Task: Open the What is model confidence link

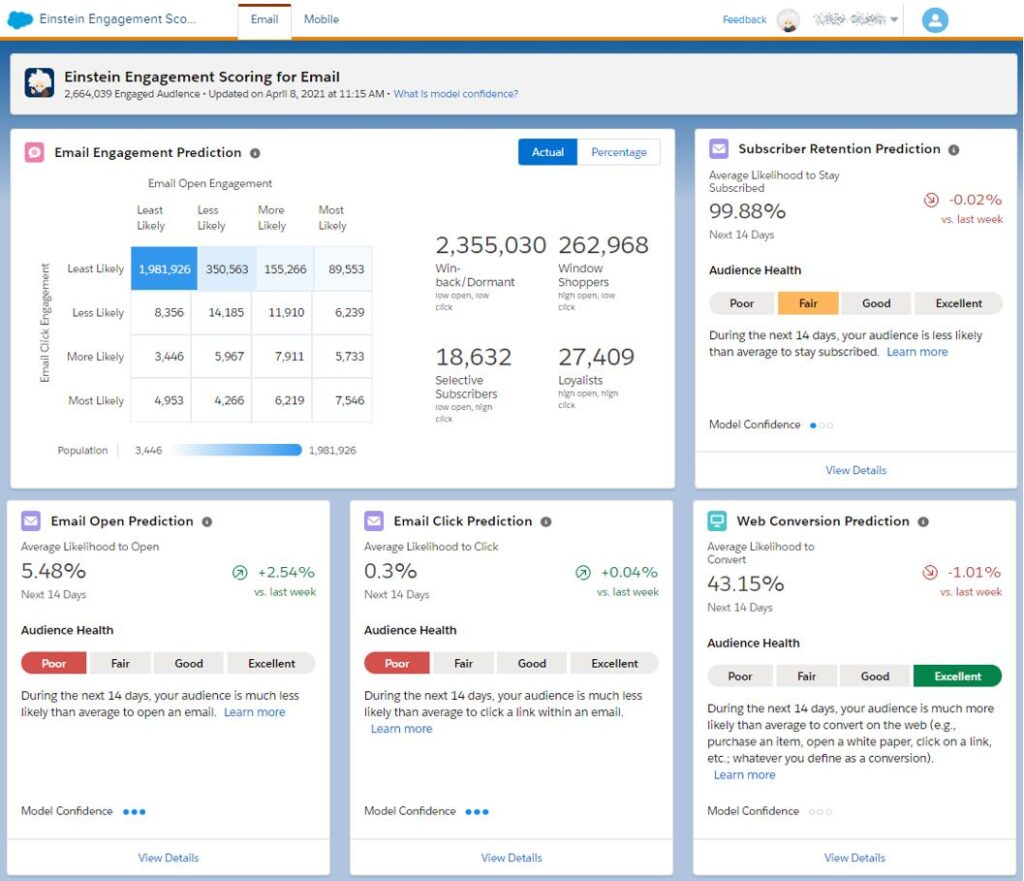Action: (456, 94)
